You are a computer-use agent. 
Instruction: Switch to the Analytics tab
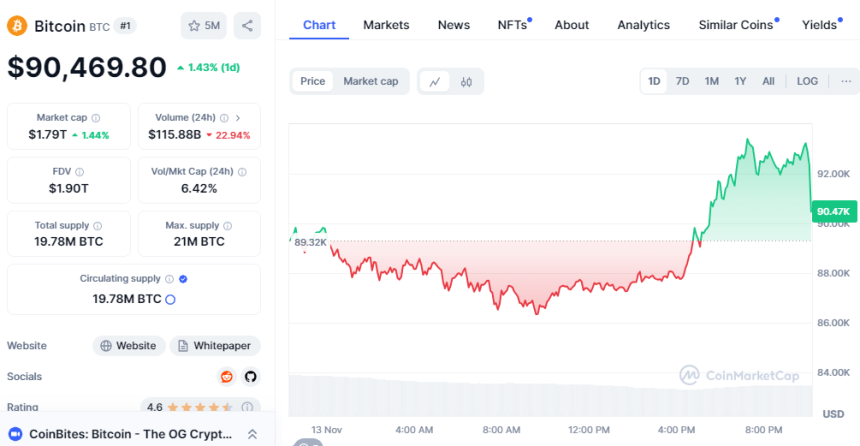643,25
